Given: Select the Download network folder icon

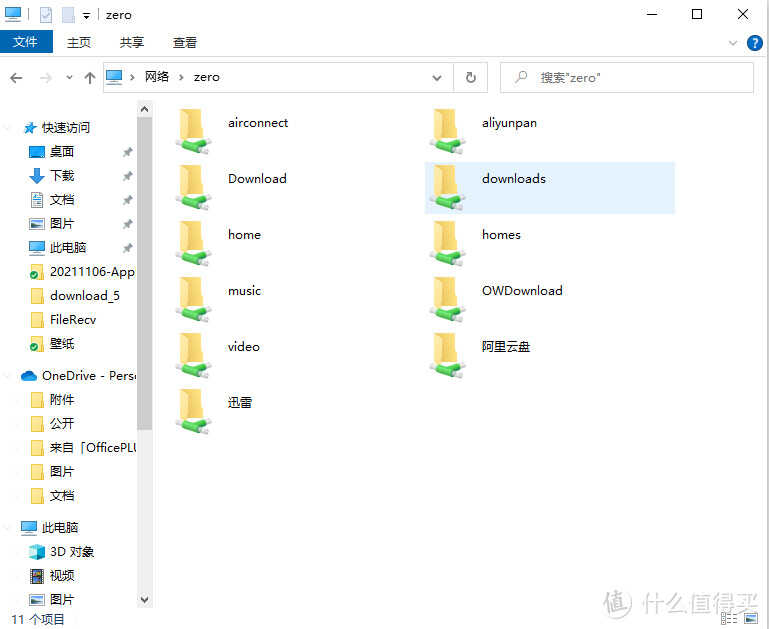Looking at the screenshot, I should tap(193, 187).
